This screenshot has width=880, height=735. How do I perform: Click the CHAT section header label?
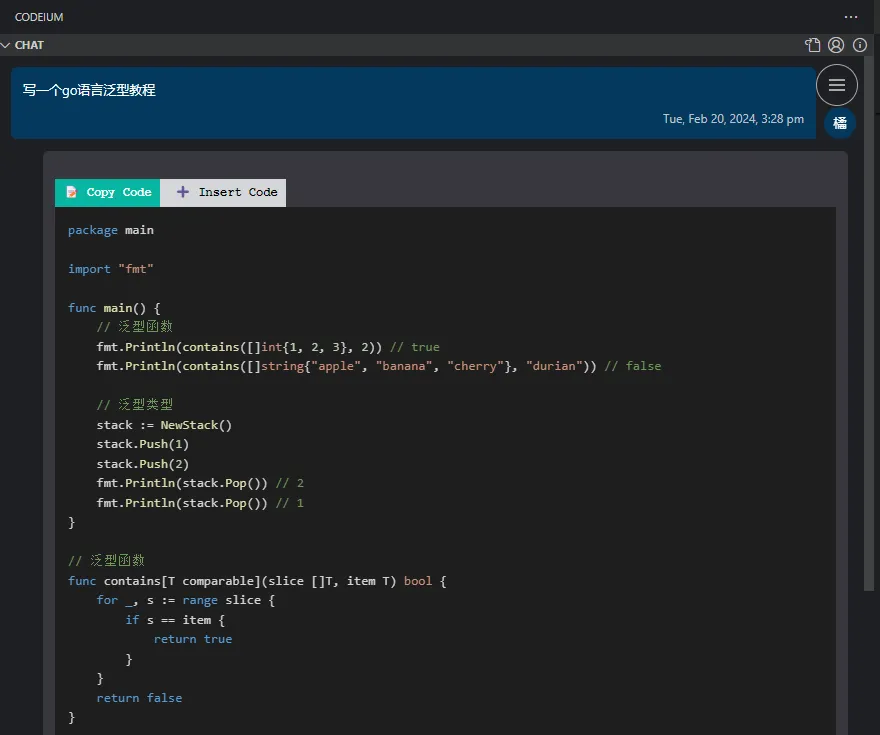(29, 45)
